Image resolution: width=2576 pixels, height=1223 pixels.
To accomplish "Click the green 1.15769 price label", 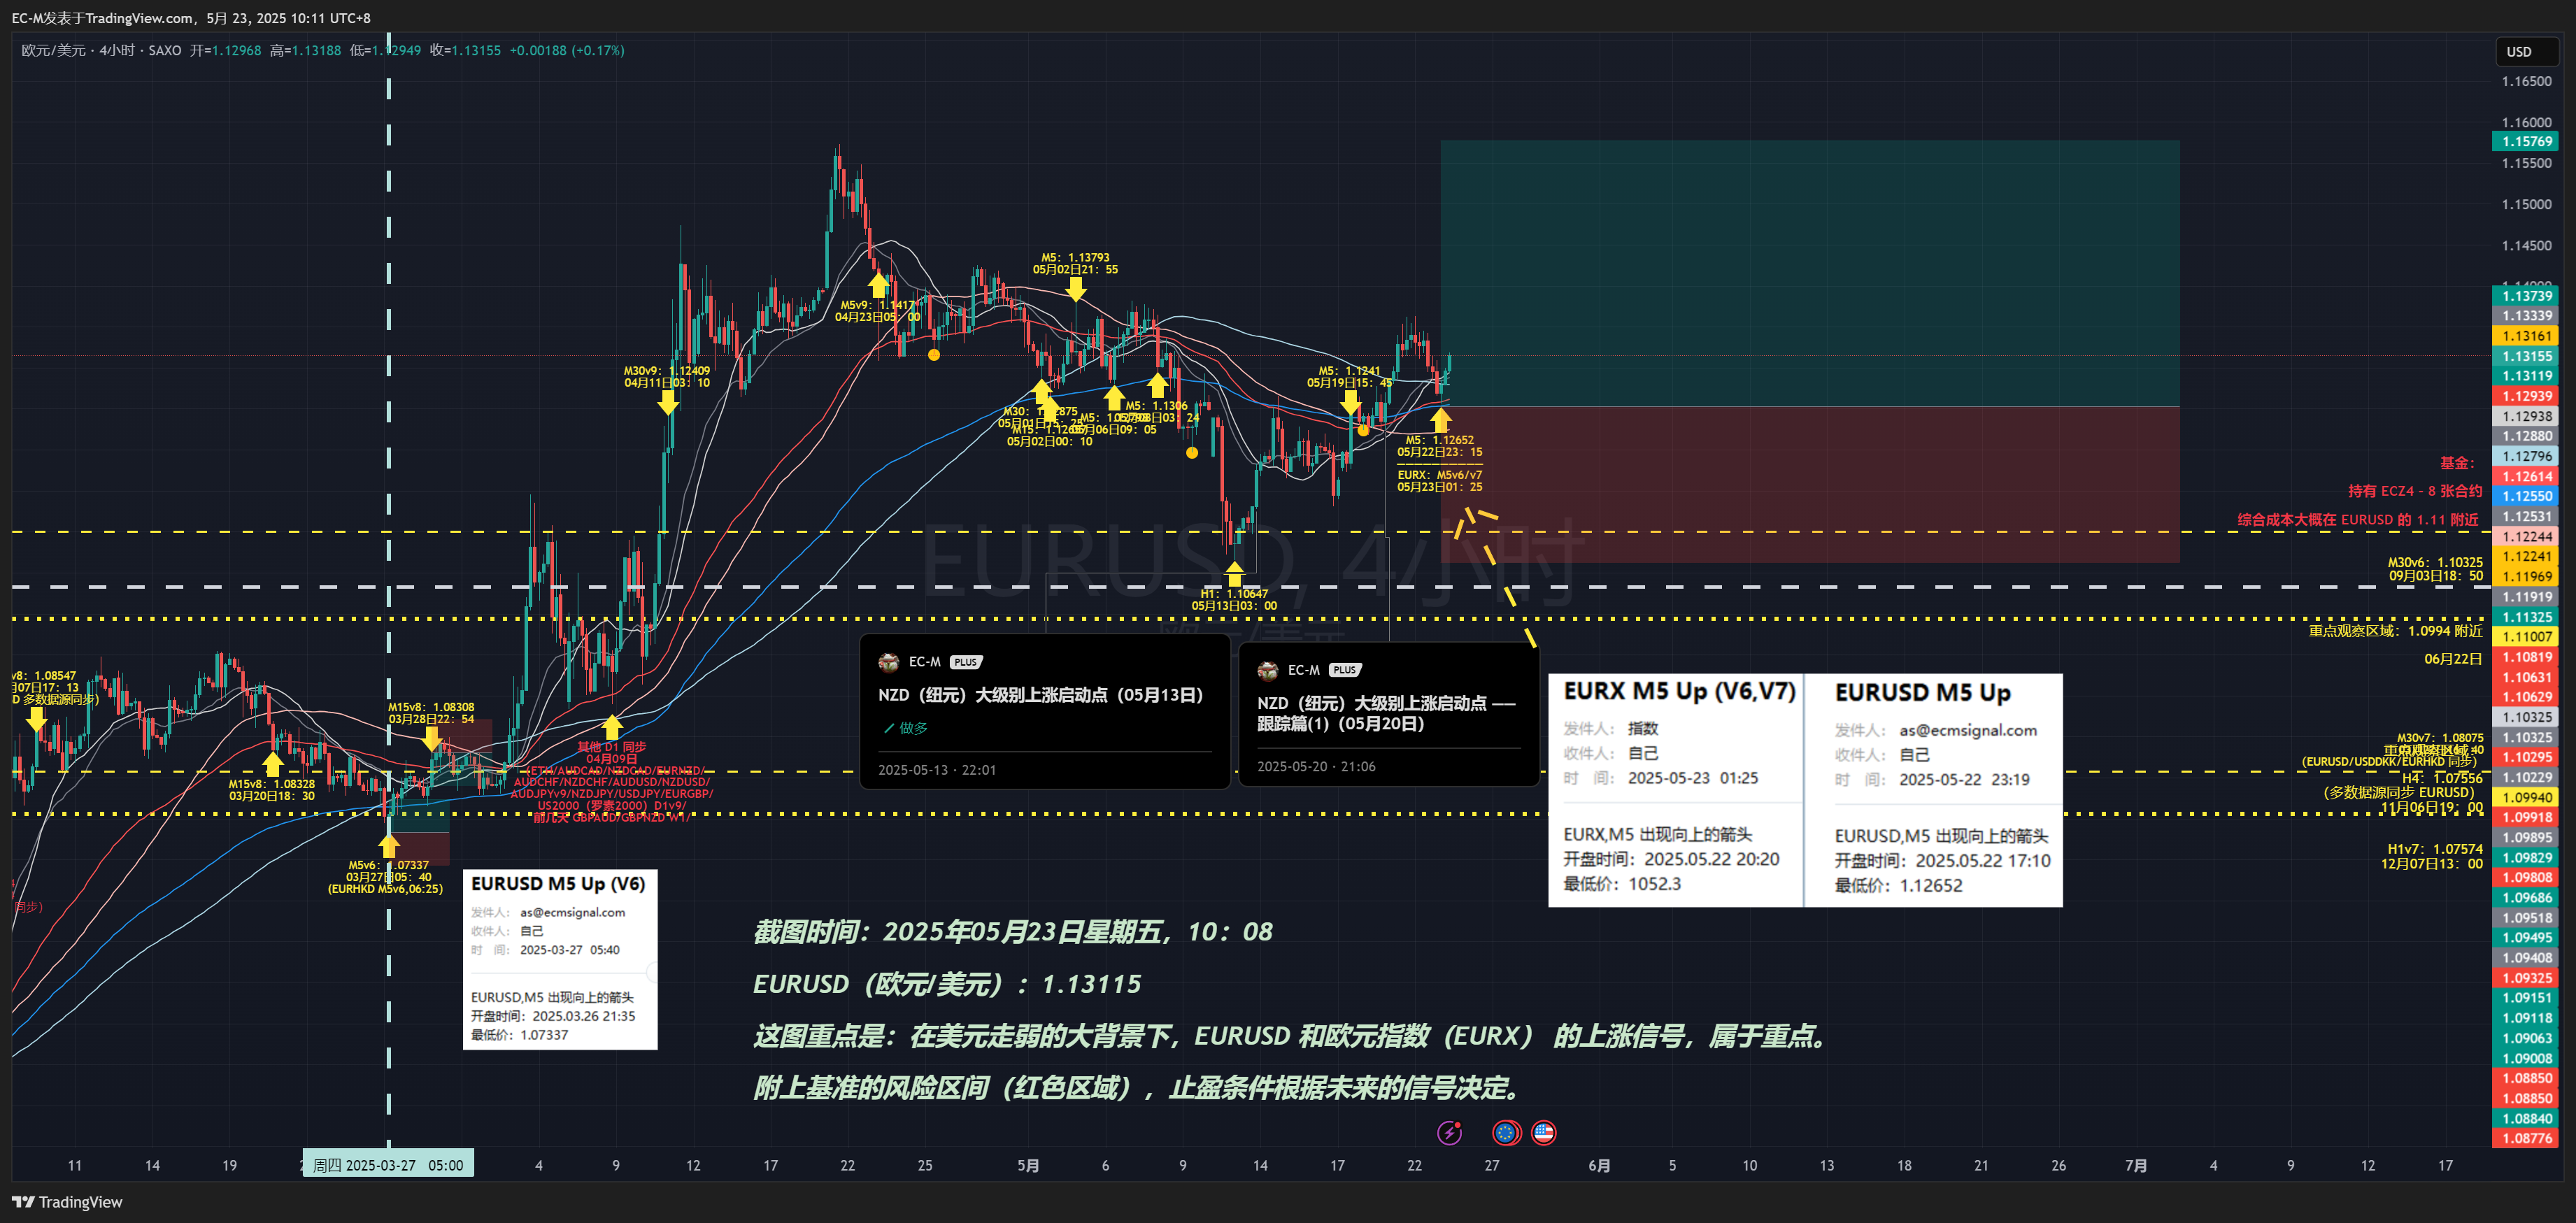I will point(2526,142).
